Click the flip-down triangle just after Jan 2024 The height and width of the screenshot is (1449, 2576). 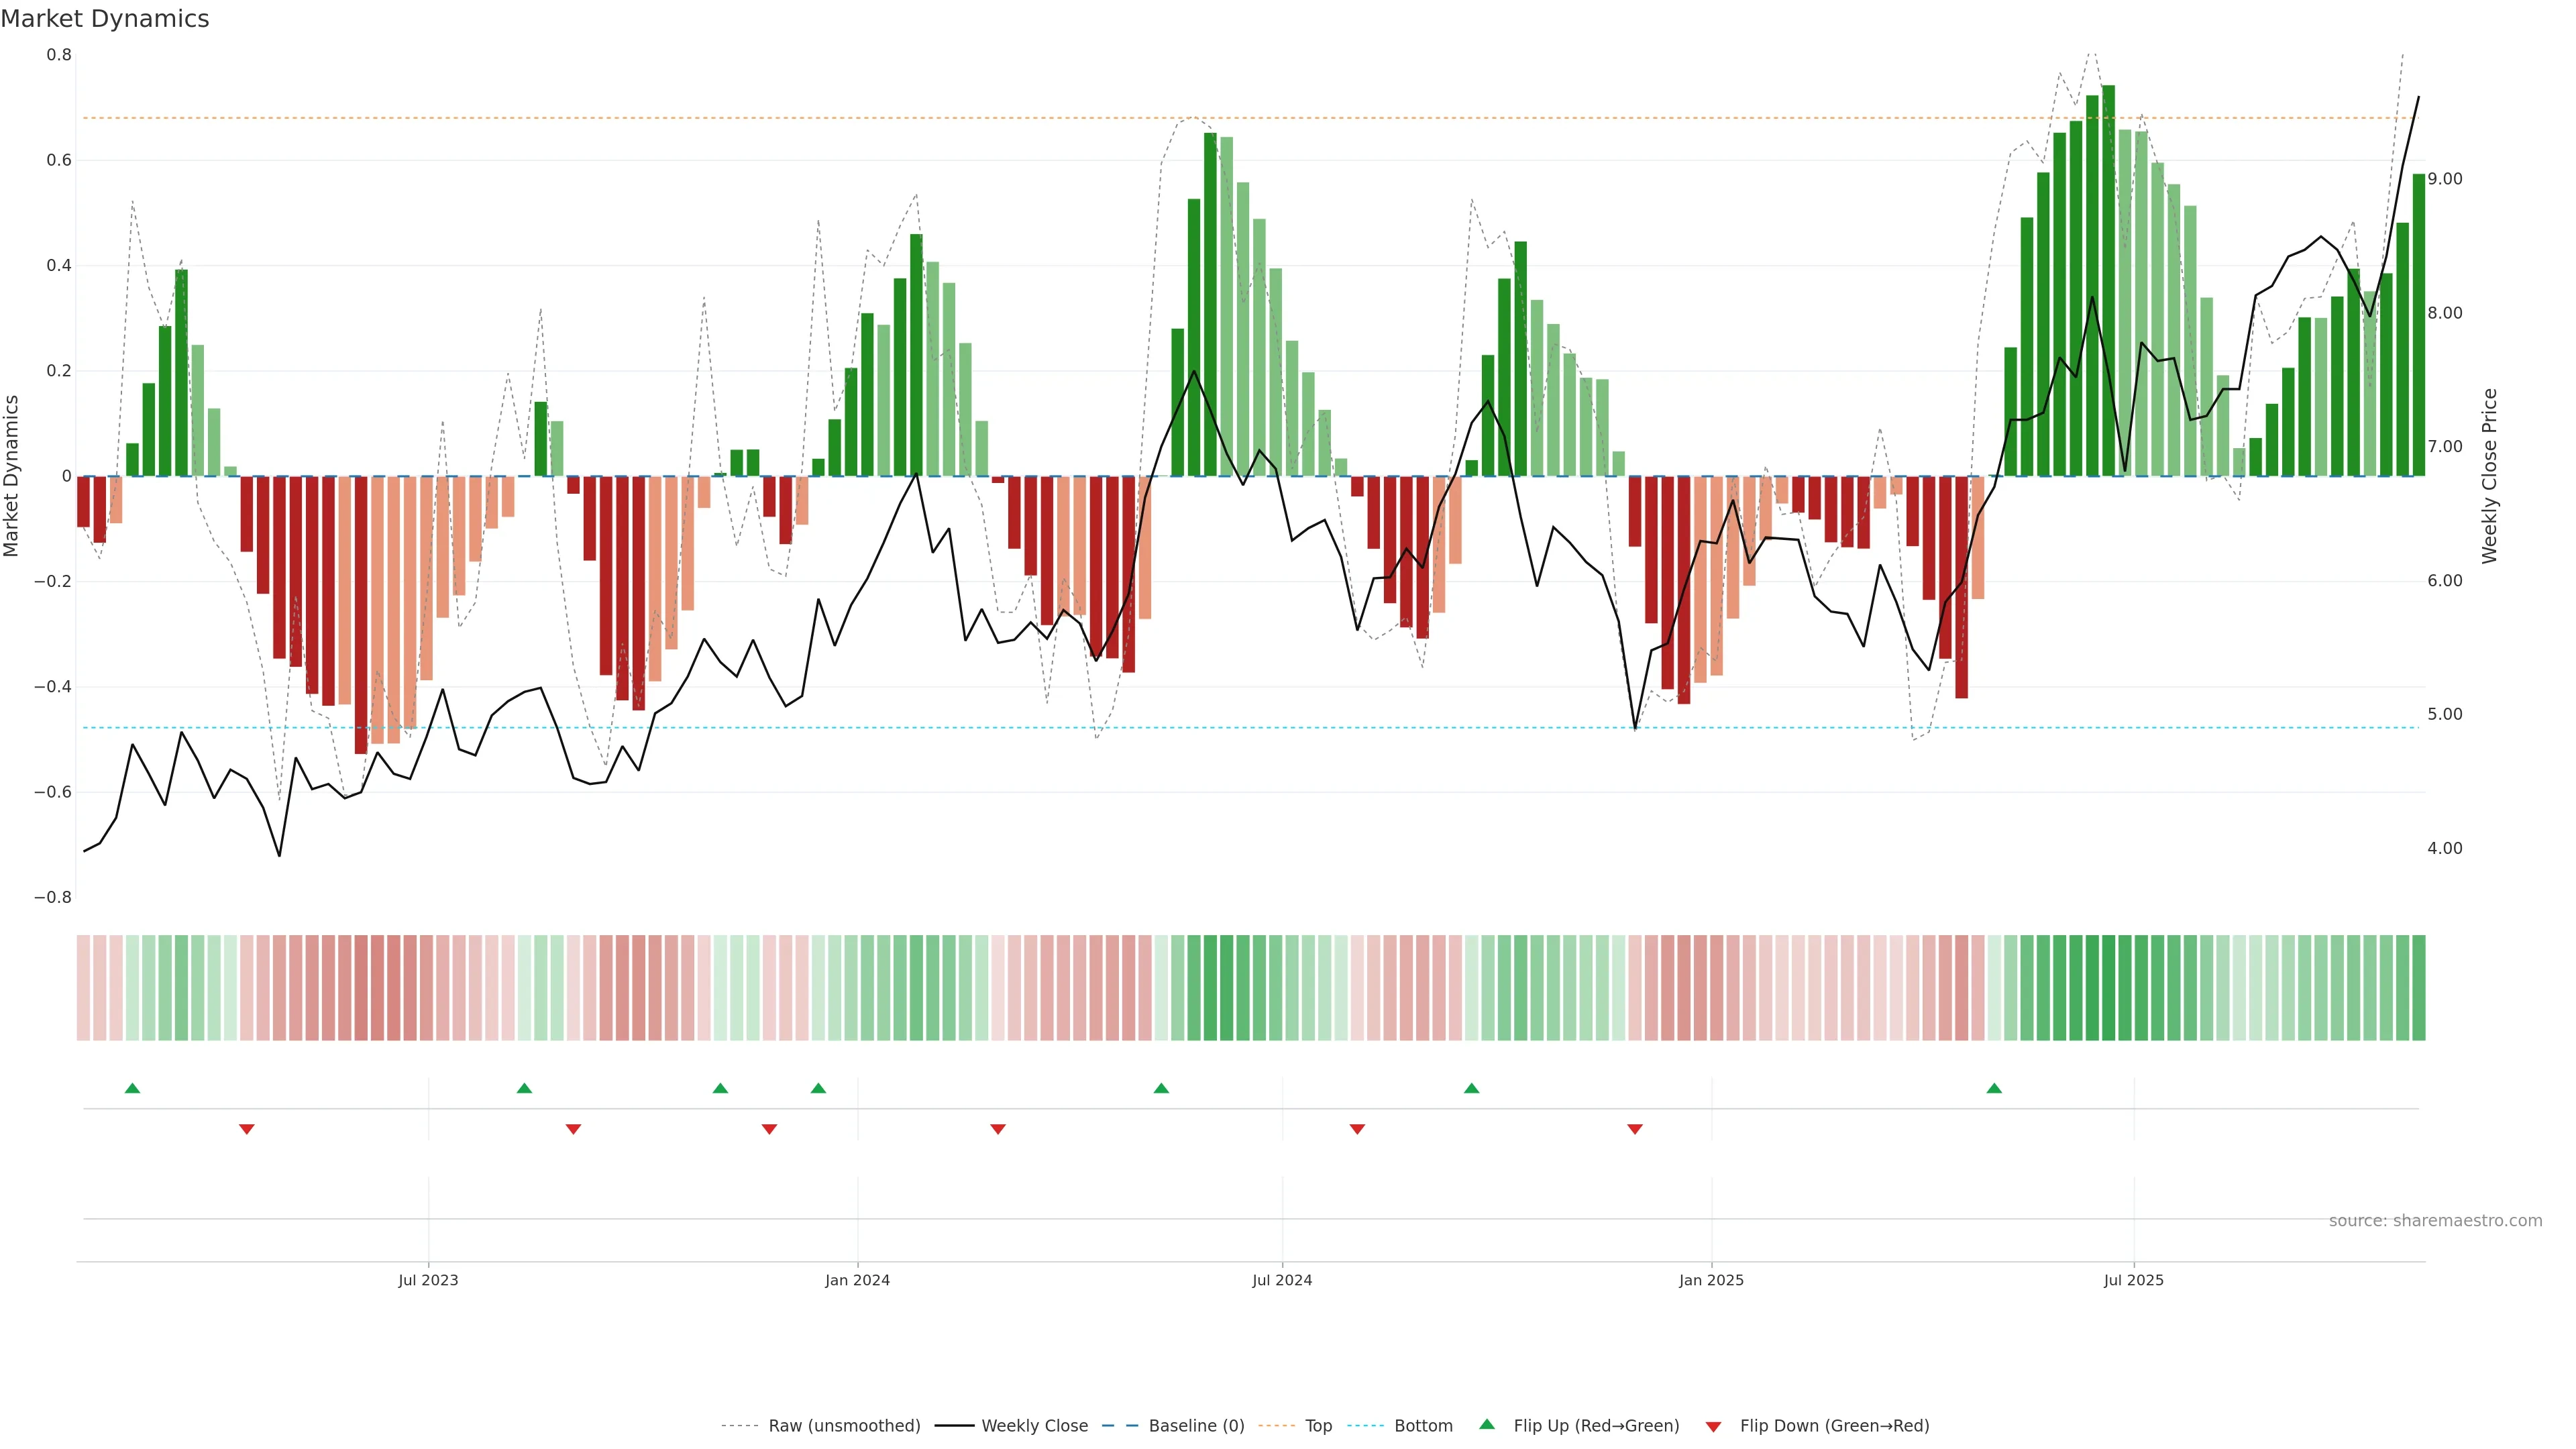point(998,1129)
